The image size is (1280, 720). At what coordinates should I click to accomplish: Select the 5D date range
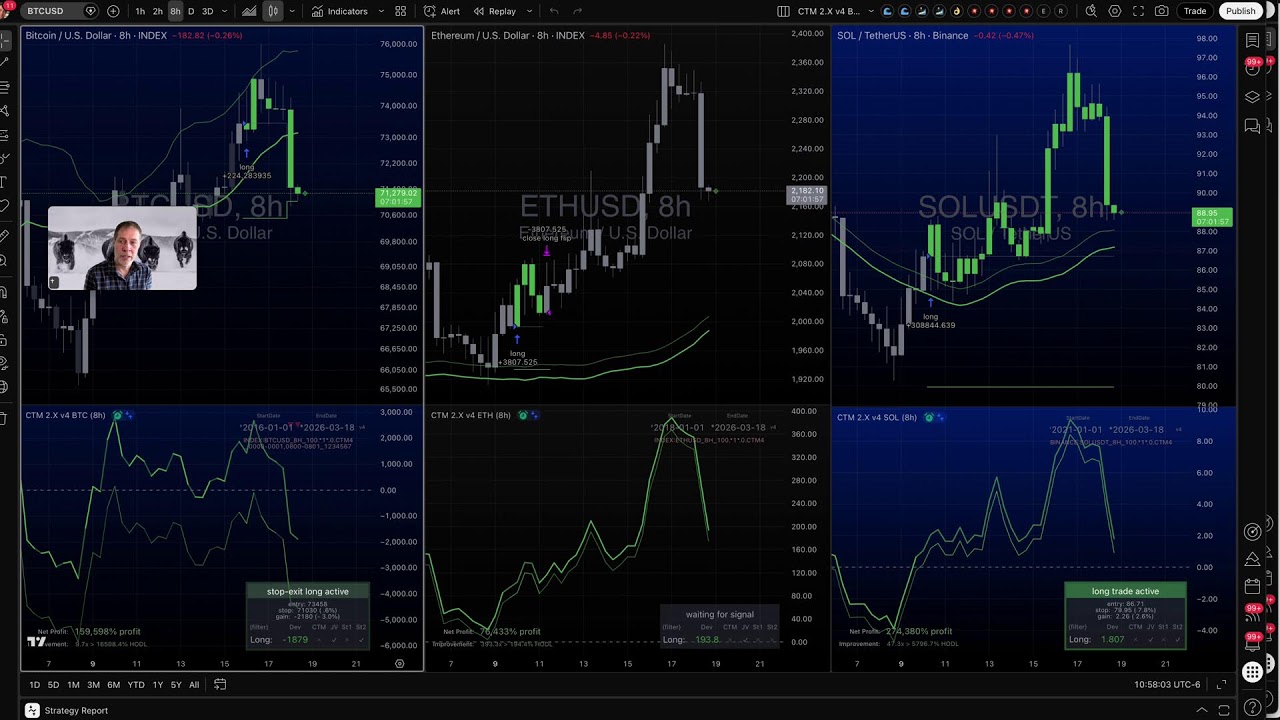tap(53, 685)
